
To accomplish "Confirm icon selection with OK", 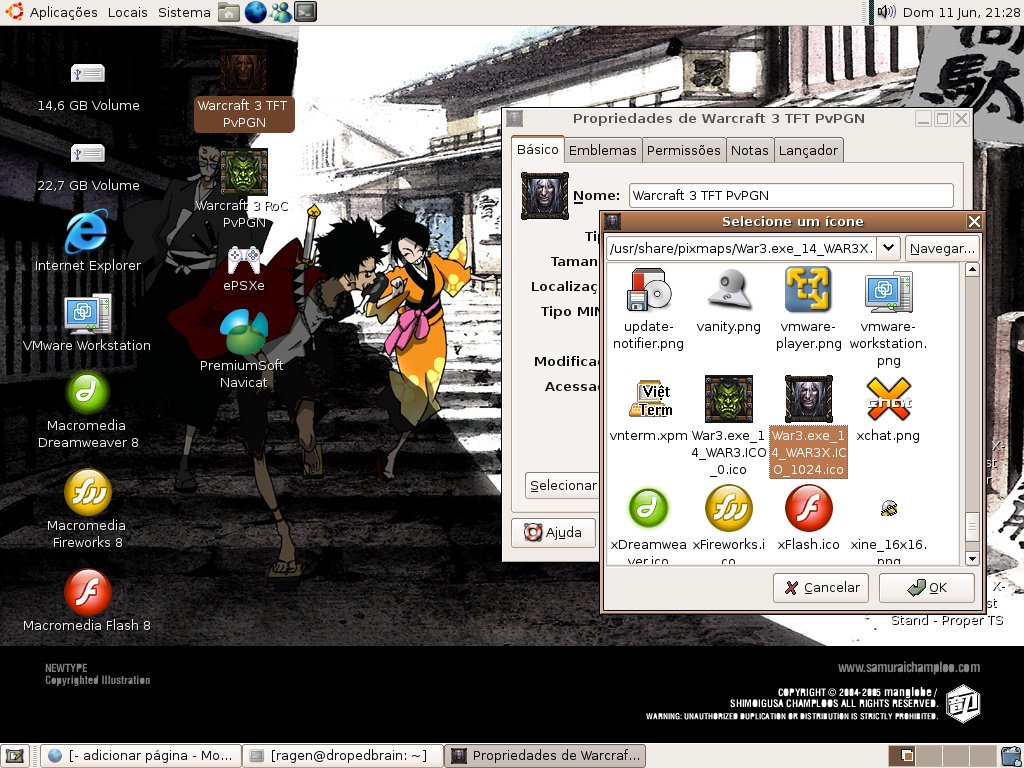I will tap(926, 587).
